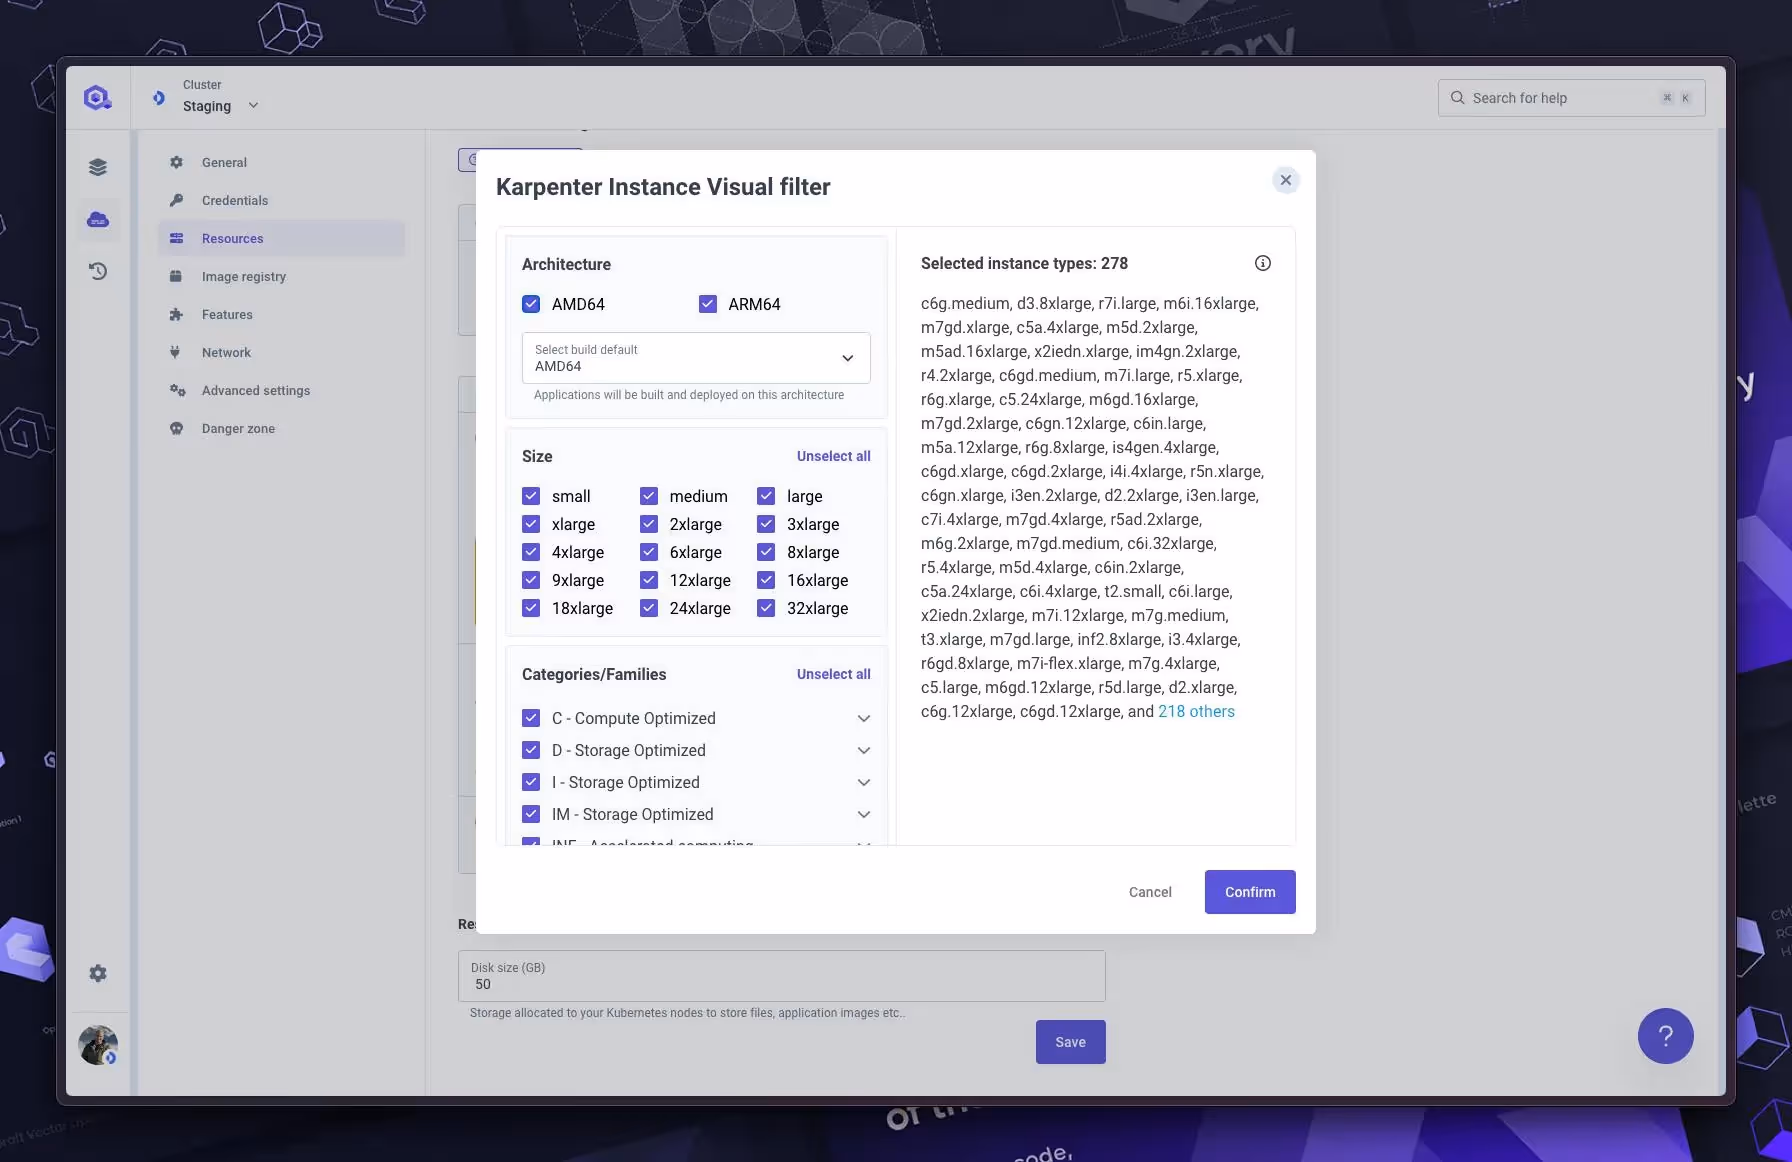Image resolution: width=1792 pixels, height=1162 pixels.
Task: Uncheck the AMD64 architecture checkbox
Action: (531, 304)
